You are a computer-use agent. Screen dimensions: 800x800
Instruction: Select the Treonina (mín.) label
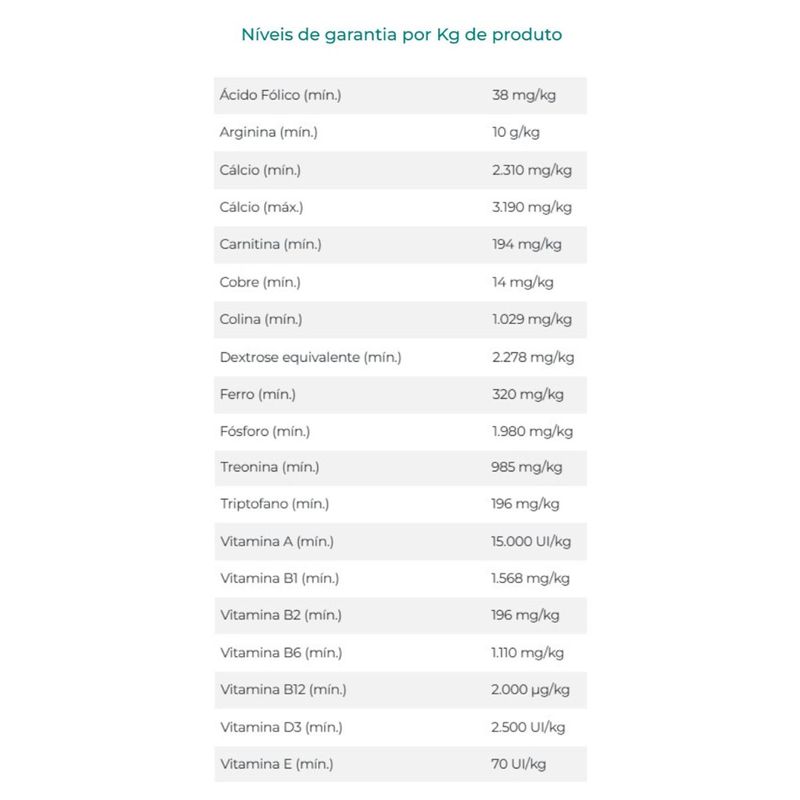pos(270,467)
